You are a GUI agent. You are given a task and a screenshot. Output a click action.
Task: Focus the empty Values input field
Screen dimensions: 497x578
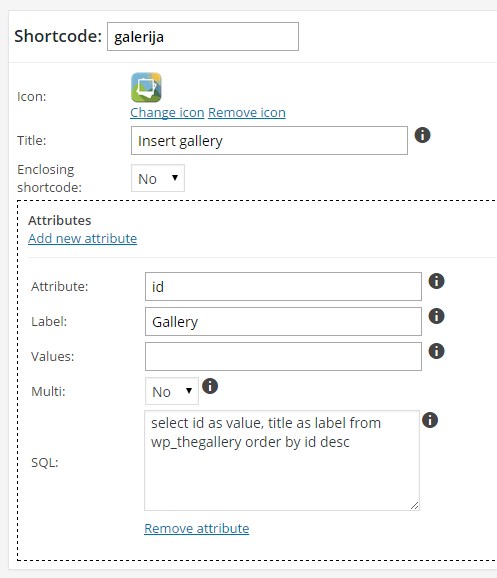tap(283, 356)
